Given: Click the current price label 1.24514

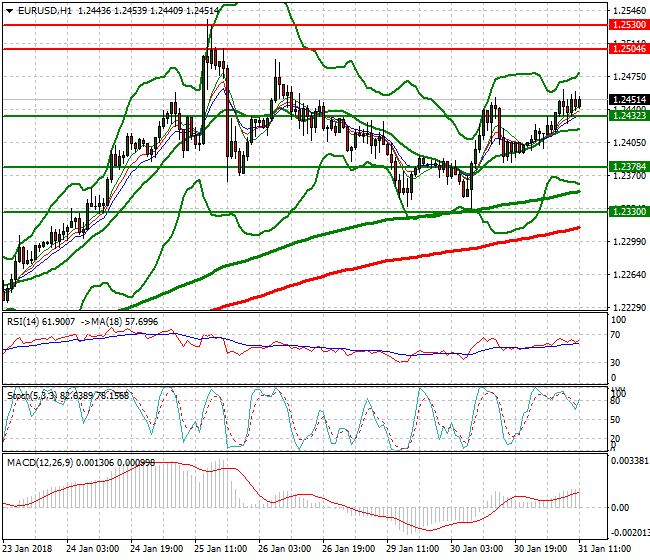Looking at the screenshot, I should pos(628,100).
